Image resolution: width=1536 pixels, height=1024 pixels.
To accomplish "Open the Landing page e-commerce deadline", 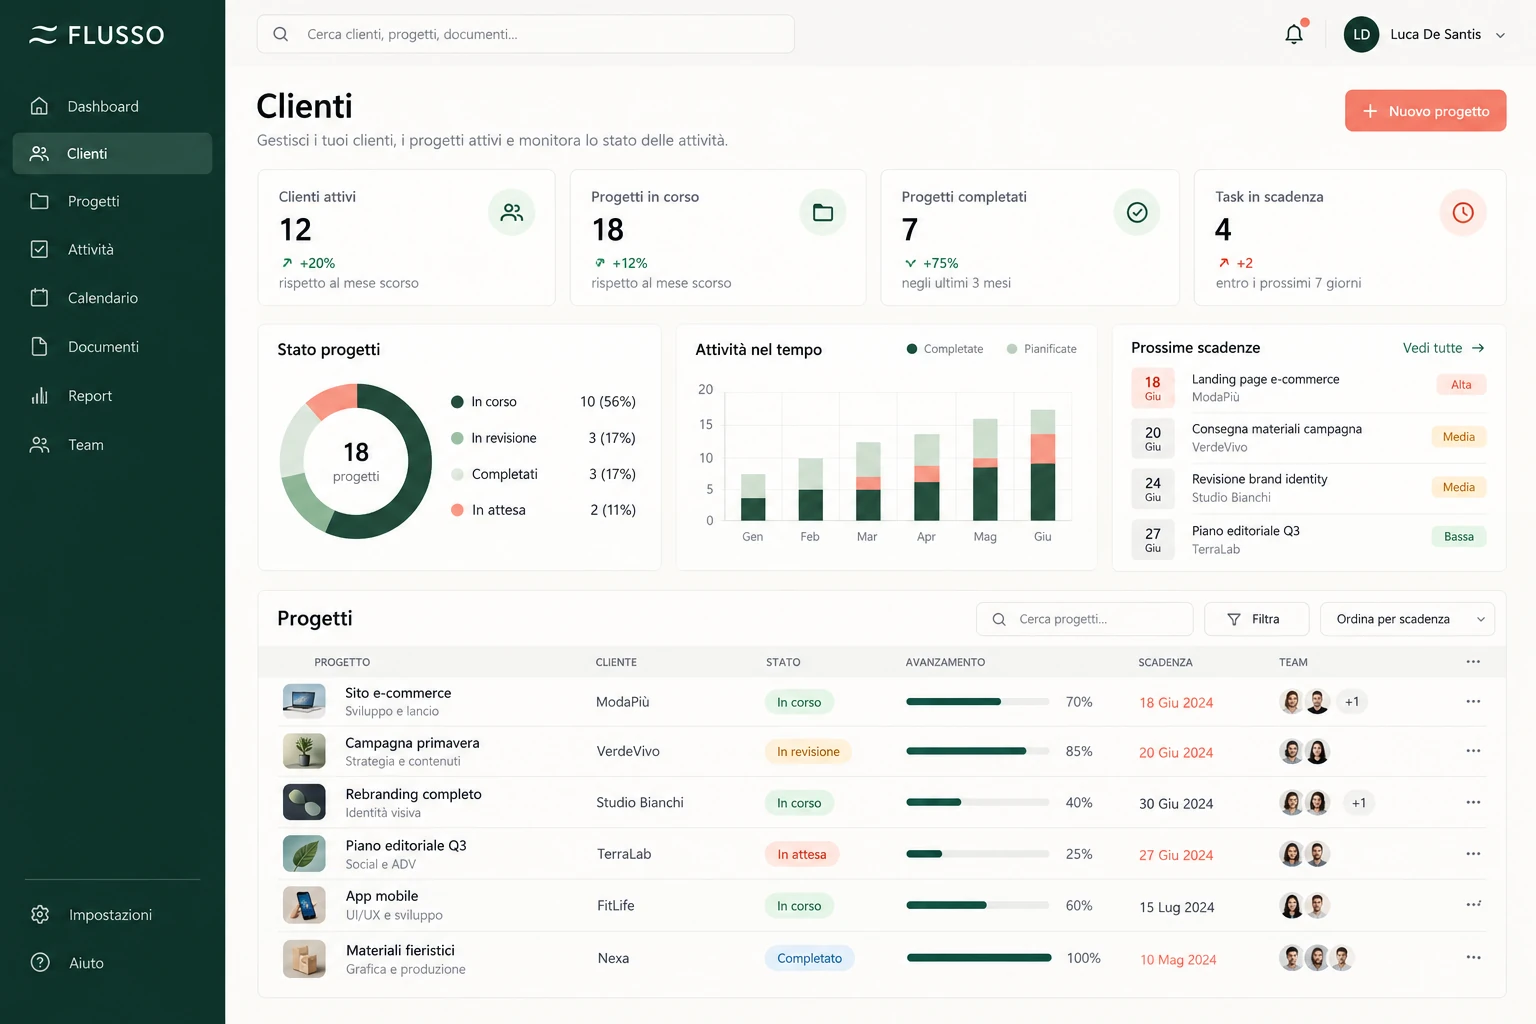I will (1309, 388).
